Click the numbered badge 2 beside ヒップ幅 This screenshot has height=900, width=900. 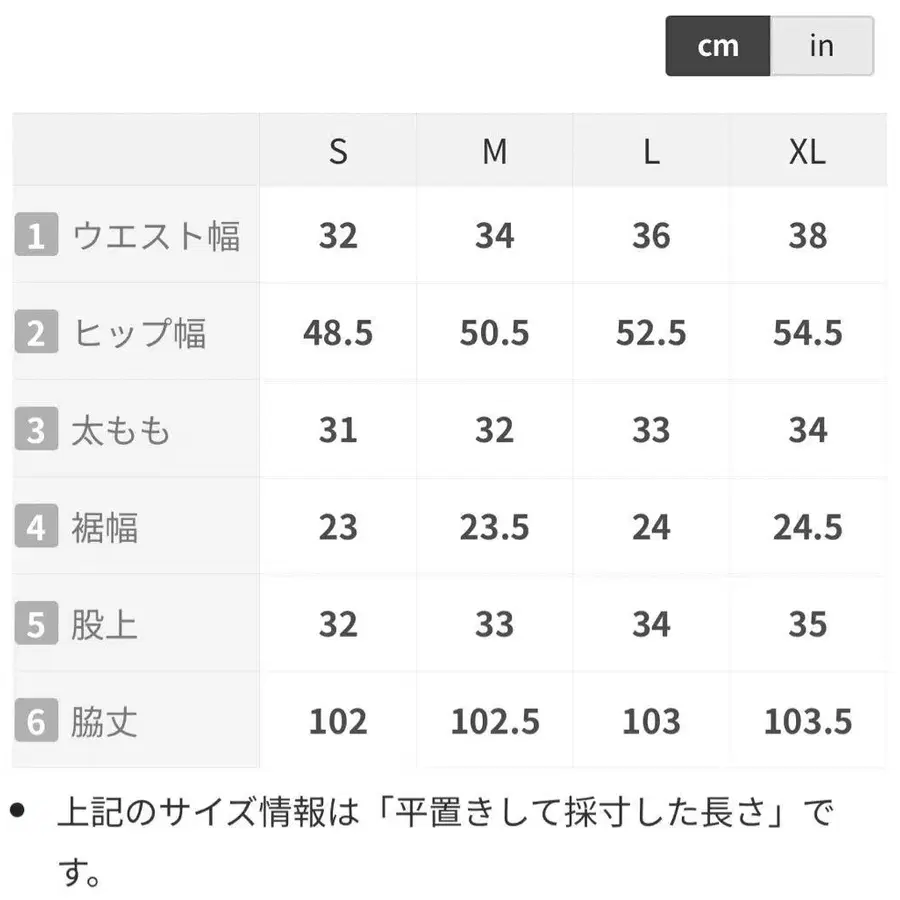tap(37, 332)
